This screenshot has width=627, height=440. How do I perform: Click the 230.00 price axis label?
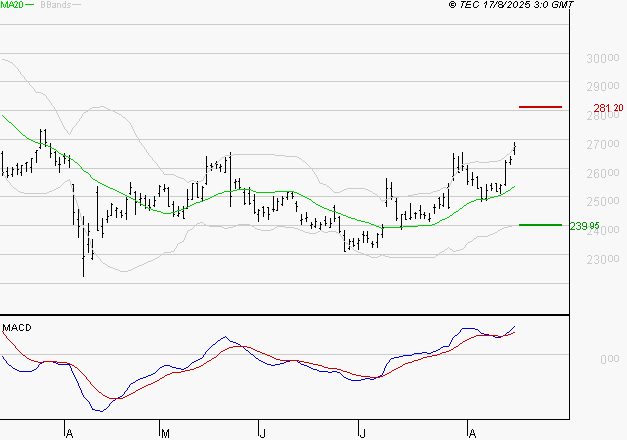tap(603, 260)
